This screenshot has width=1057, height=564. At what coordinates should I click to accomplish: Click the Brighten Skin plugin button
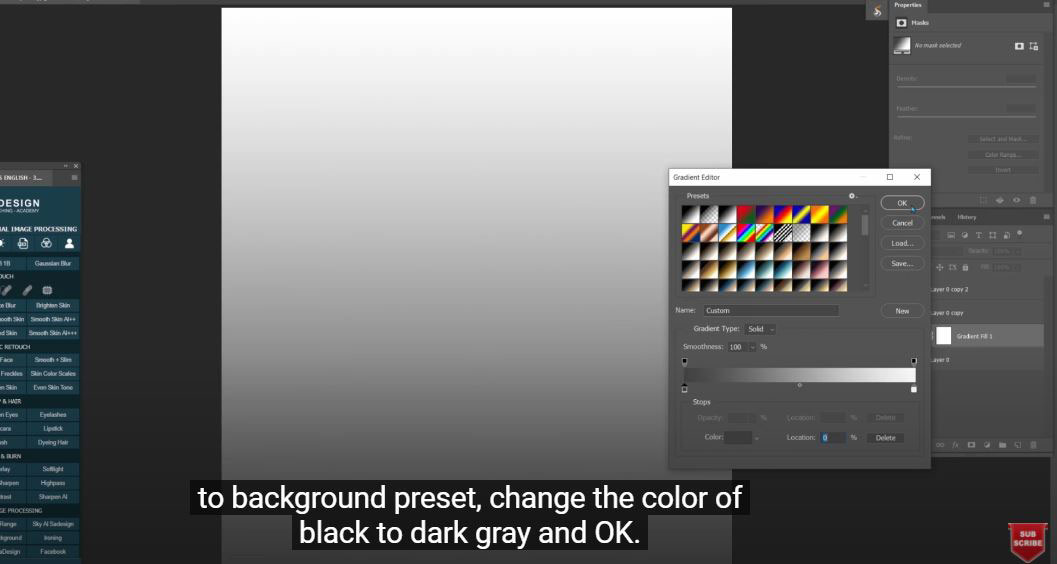click(53, 305)
